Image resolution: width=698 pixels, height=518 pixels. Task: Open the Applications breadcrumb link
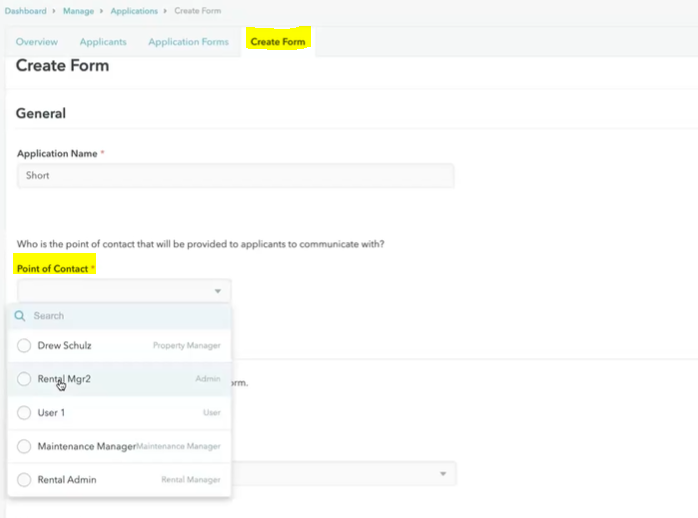[x=133, y=10]
